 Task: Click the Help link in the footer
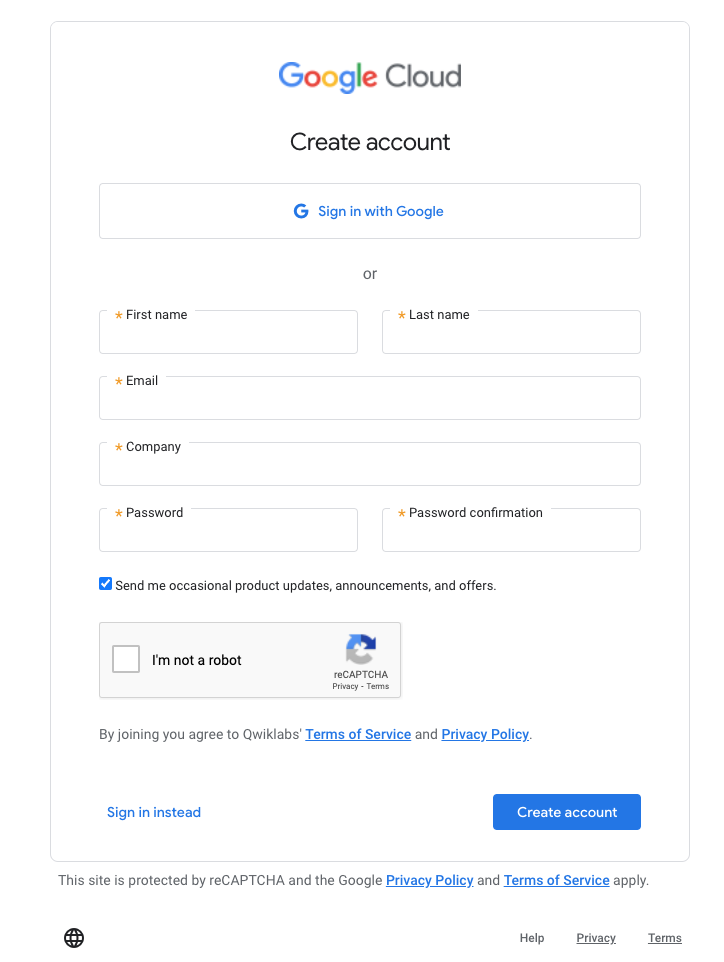531,937
